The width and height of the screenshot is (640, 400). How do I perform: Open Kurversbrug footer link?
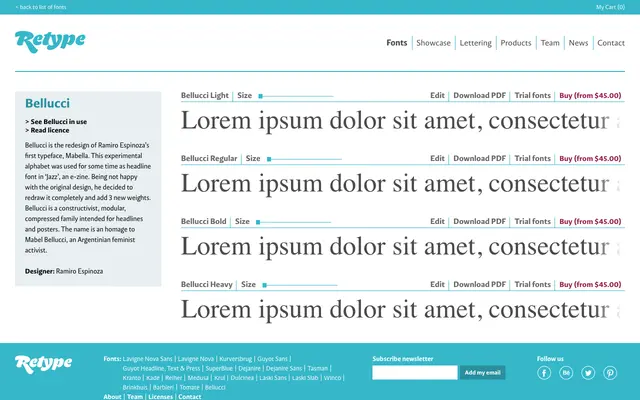click(236, 359)
